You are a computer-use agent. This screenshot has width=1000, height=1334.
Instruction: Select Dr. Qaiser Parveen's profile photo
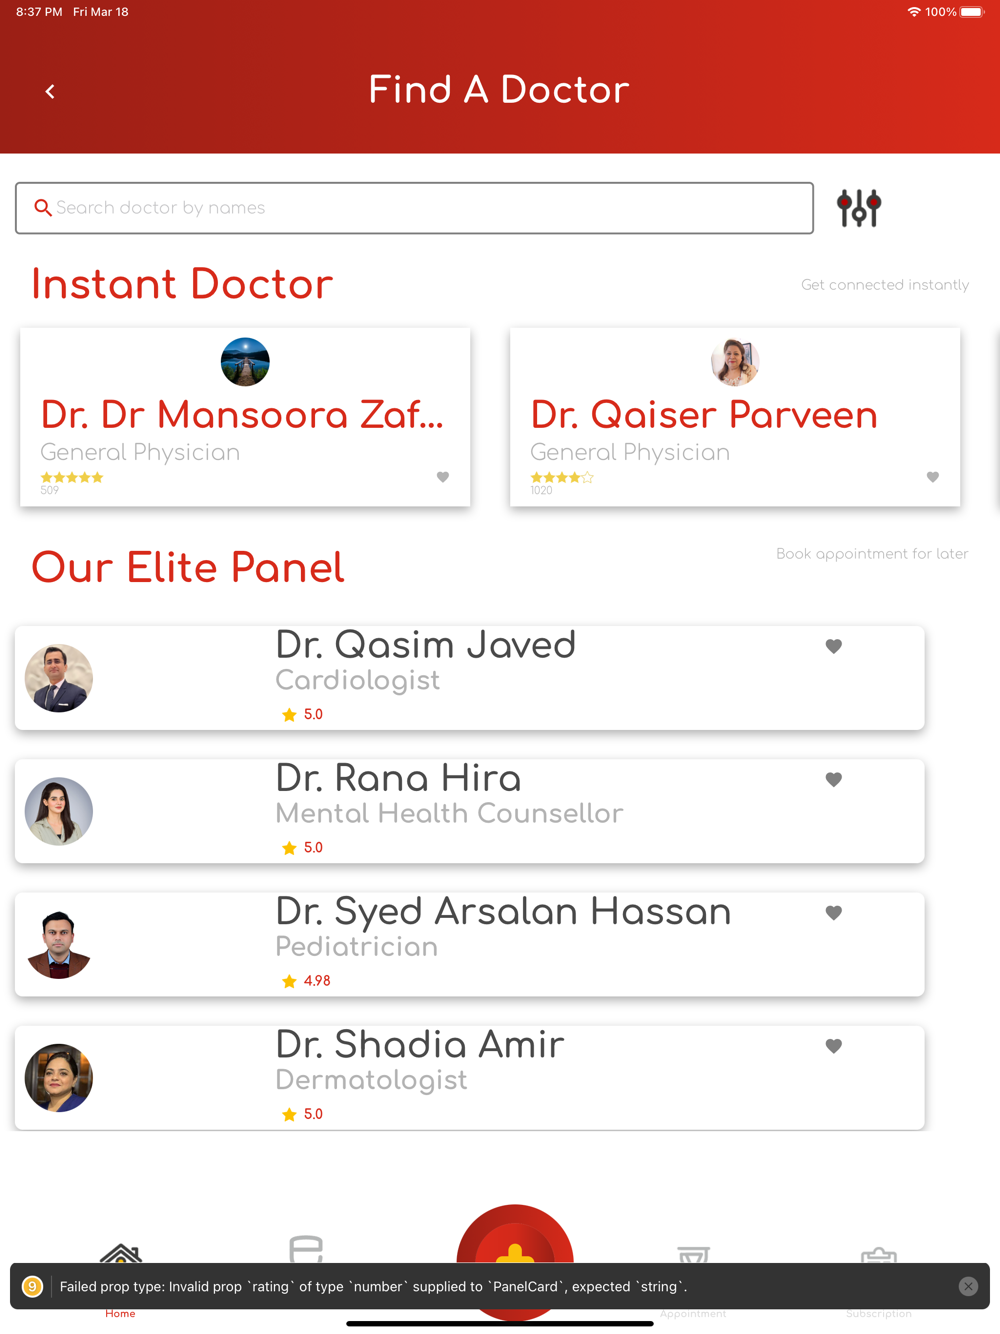[735, 362]
